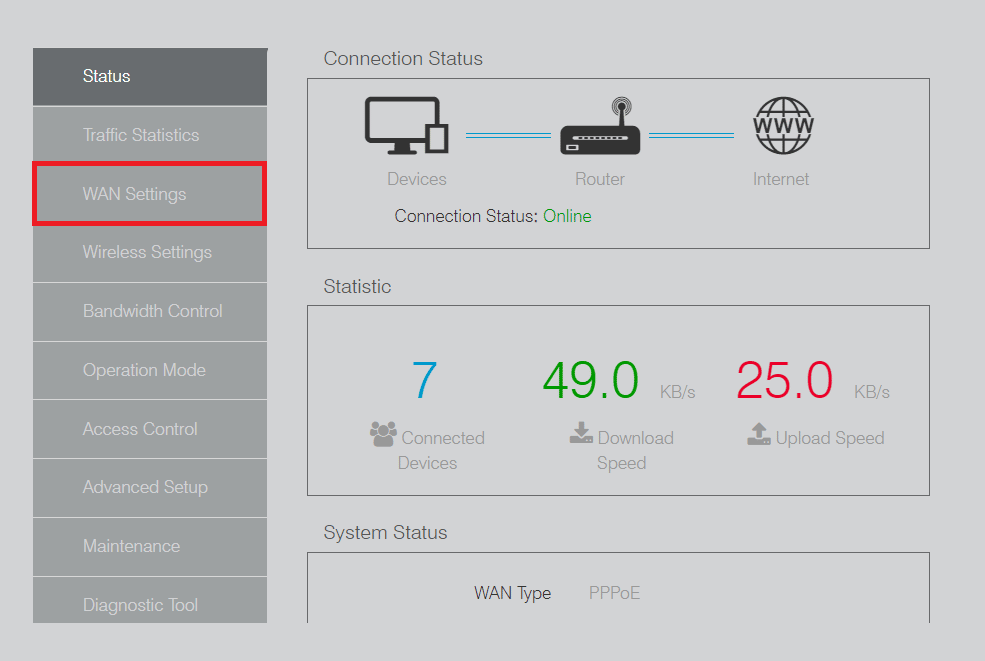The height and width of the screenshot is (661, 985).
Task: Launch the Diagnostic Tool page
Action: coord(150,604)
